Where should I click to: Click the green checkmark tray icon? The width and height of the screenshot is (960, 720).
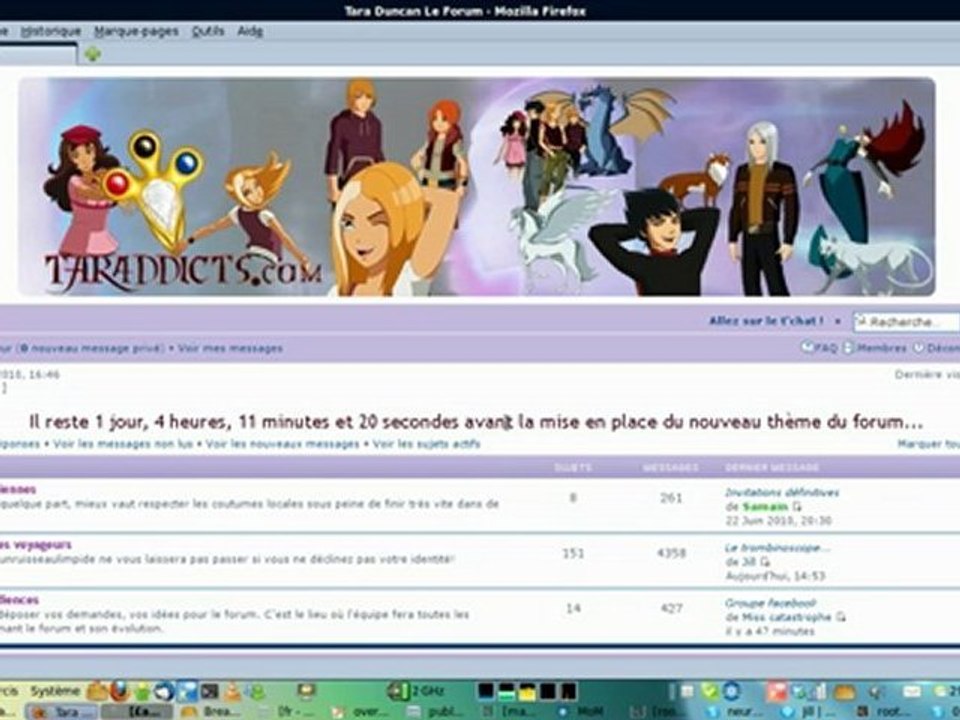pos(710,691)
